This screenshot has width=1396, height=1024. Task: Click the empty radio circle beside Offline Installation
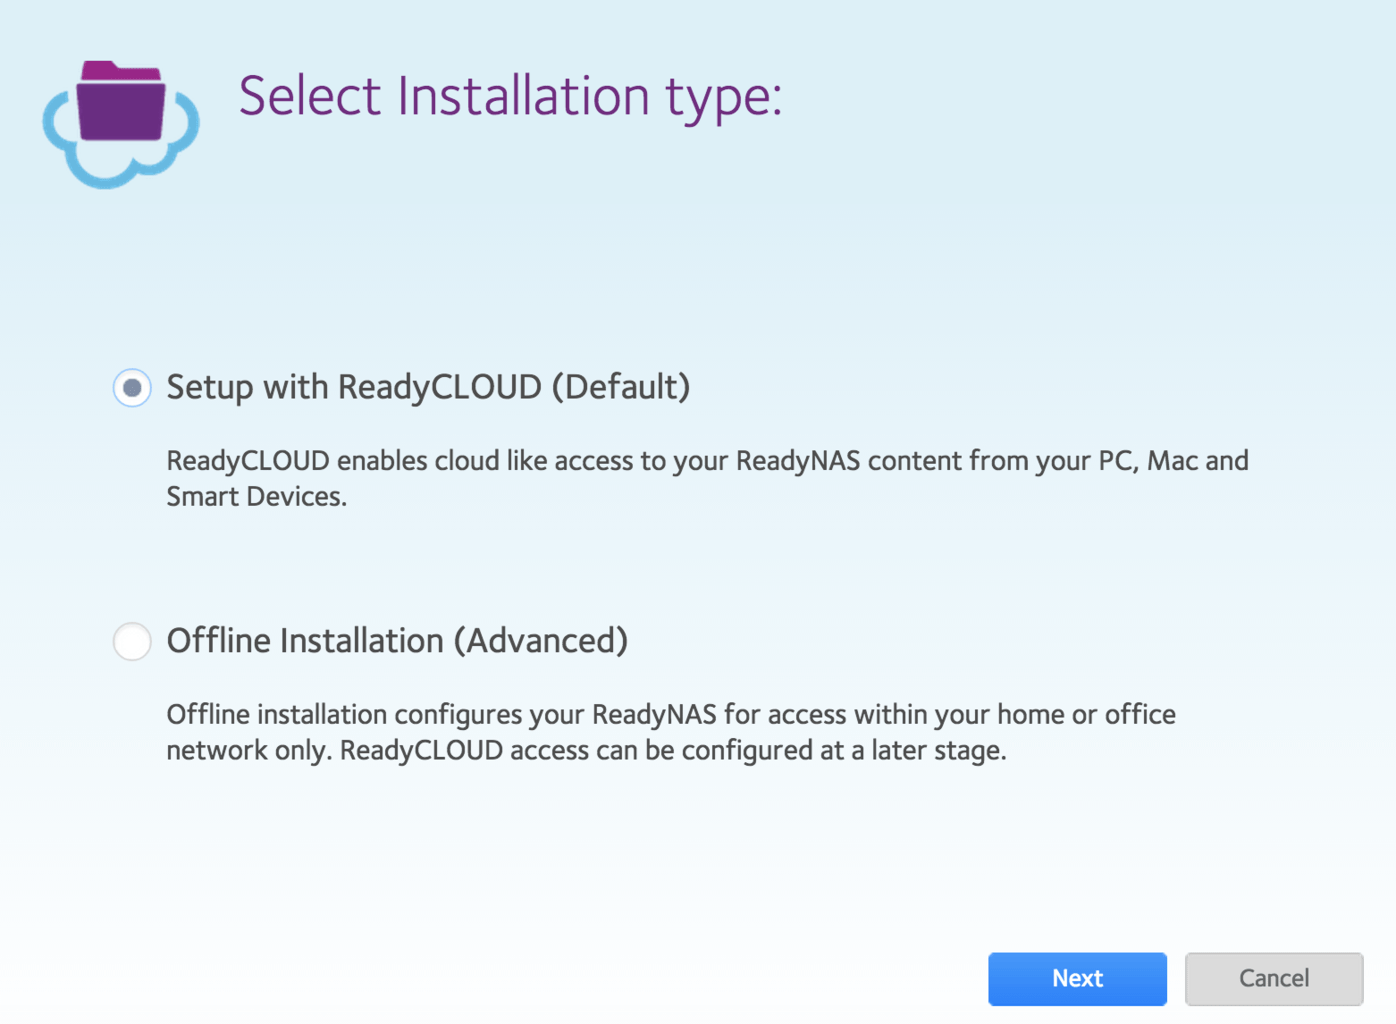click(131, 642)
